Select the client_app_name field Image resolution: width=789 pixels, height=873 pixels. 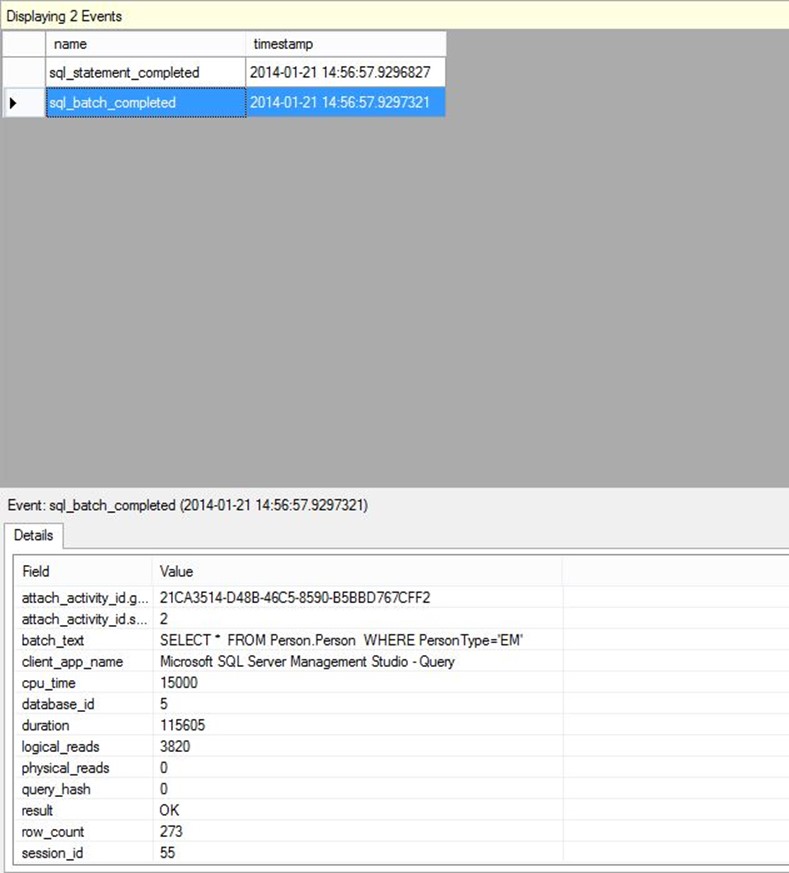coord(72,662)
